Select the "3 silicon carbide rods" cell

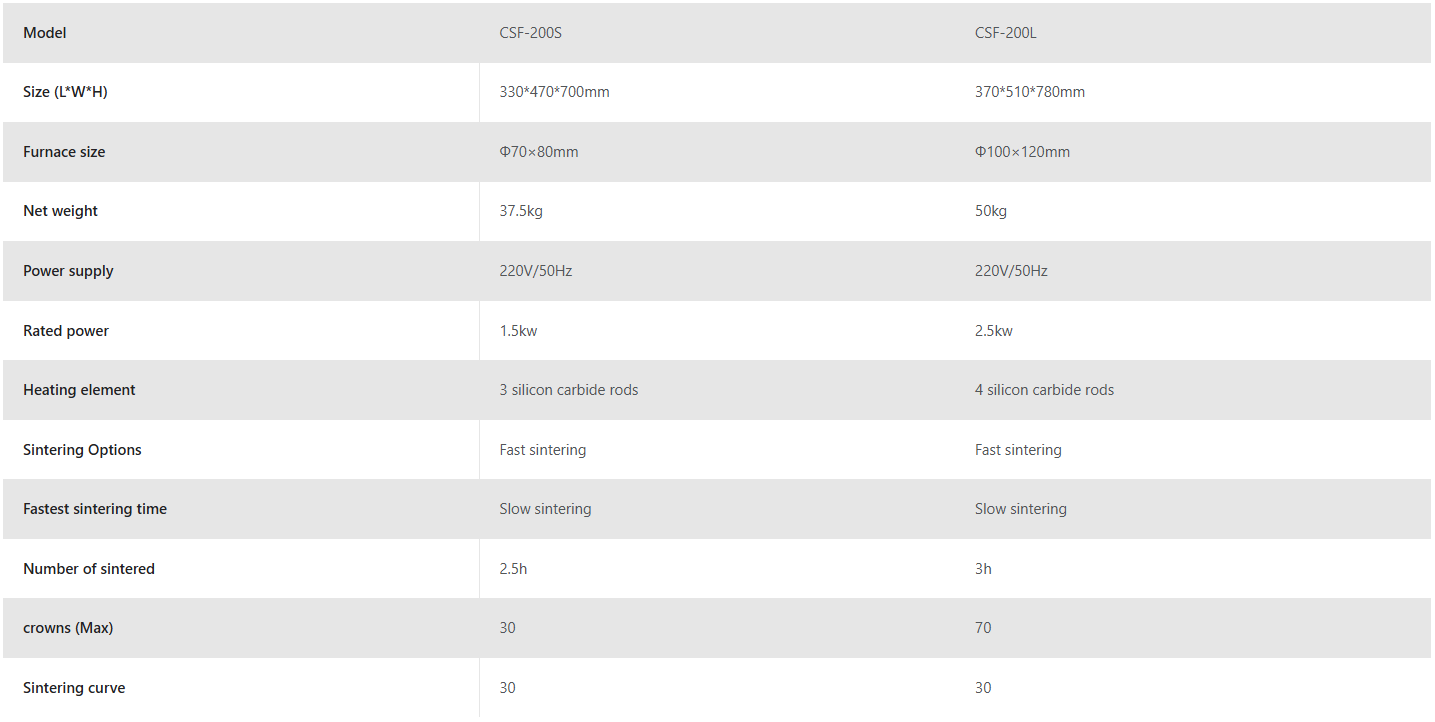click(568, 390)
